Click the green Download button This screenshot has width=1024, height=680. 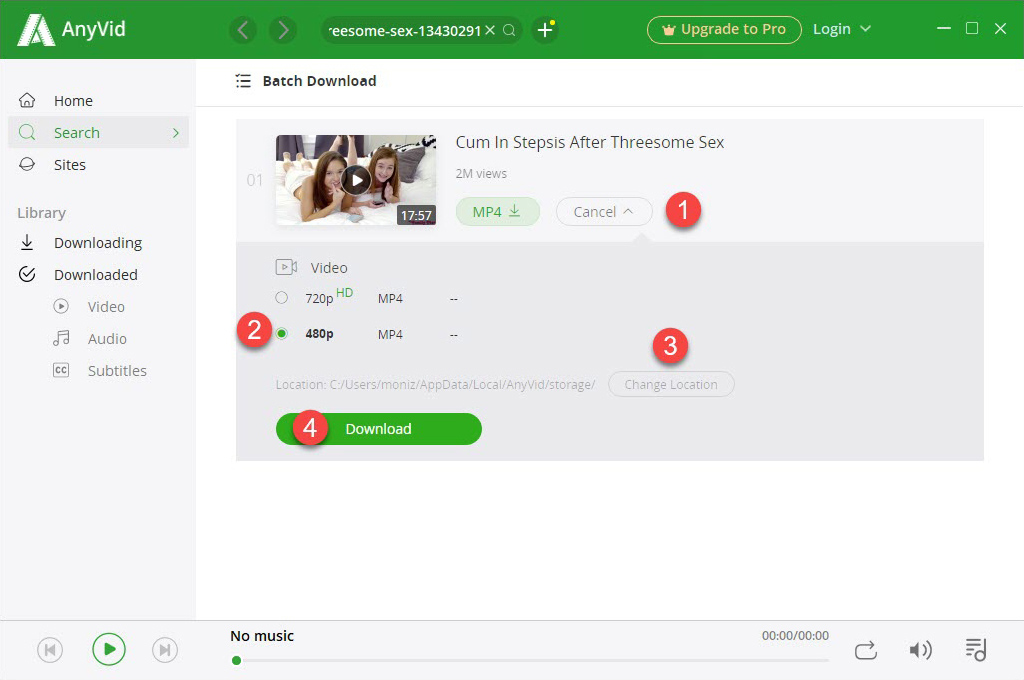379,429
